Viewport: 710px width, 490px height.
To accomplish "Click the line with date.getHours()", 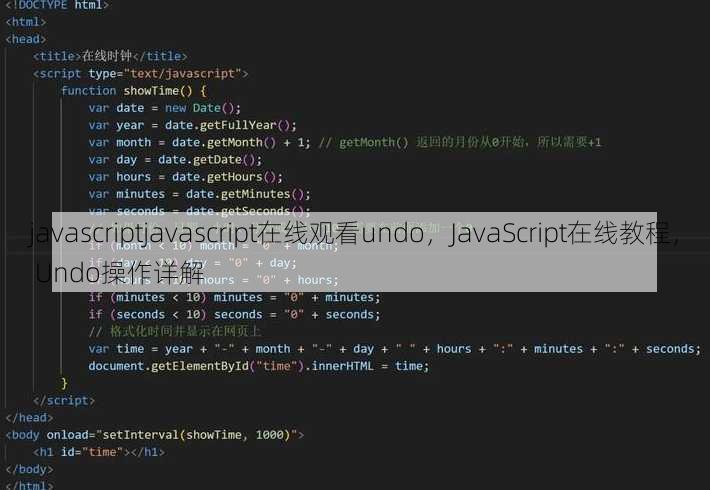I will click(x=186, y=177).
